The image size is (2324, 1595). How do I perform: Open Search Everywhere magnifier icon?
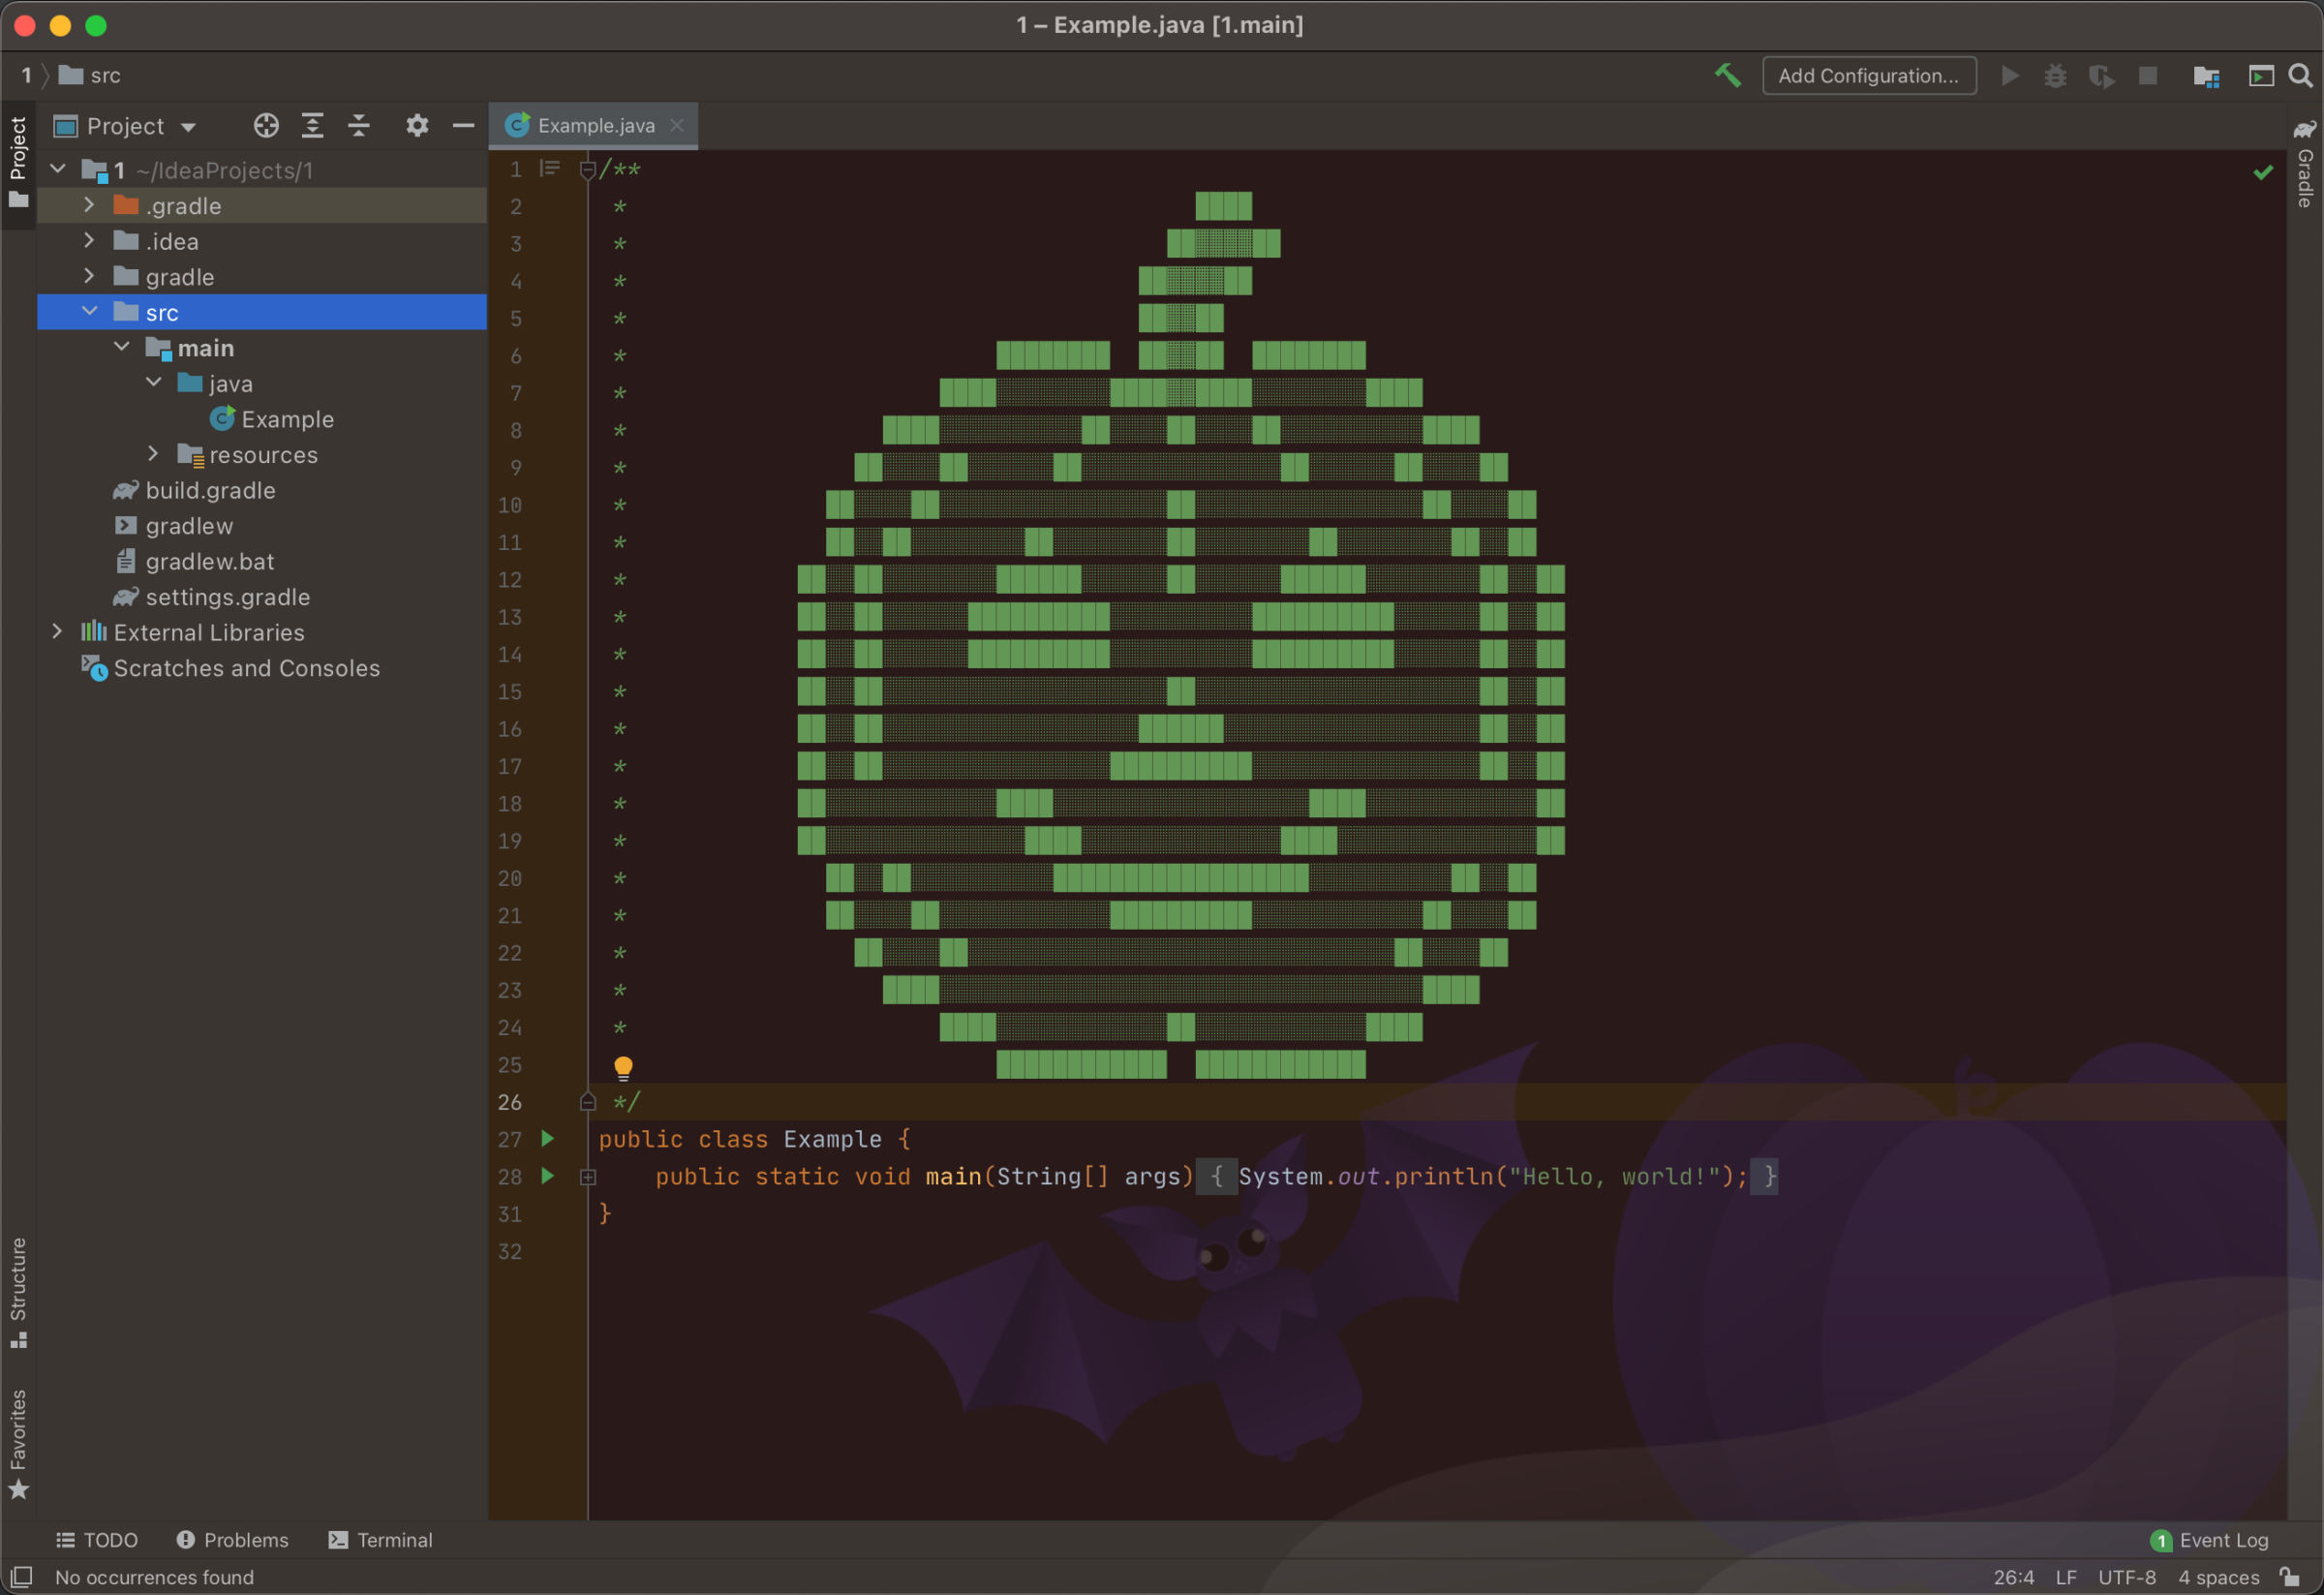(x=2300, y=76)
